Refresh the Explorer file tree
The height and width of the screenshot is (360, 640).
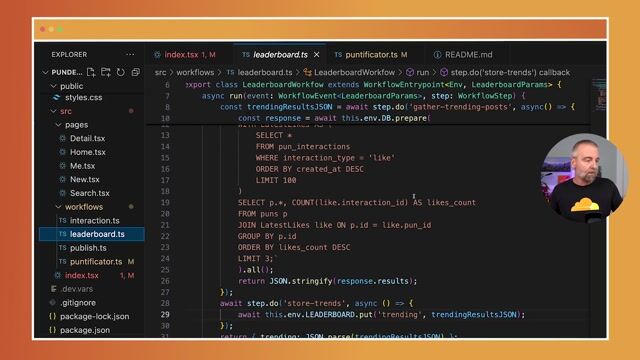point(120,73)
